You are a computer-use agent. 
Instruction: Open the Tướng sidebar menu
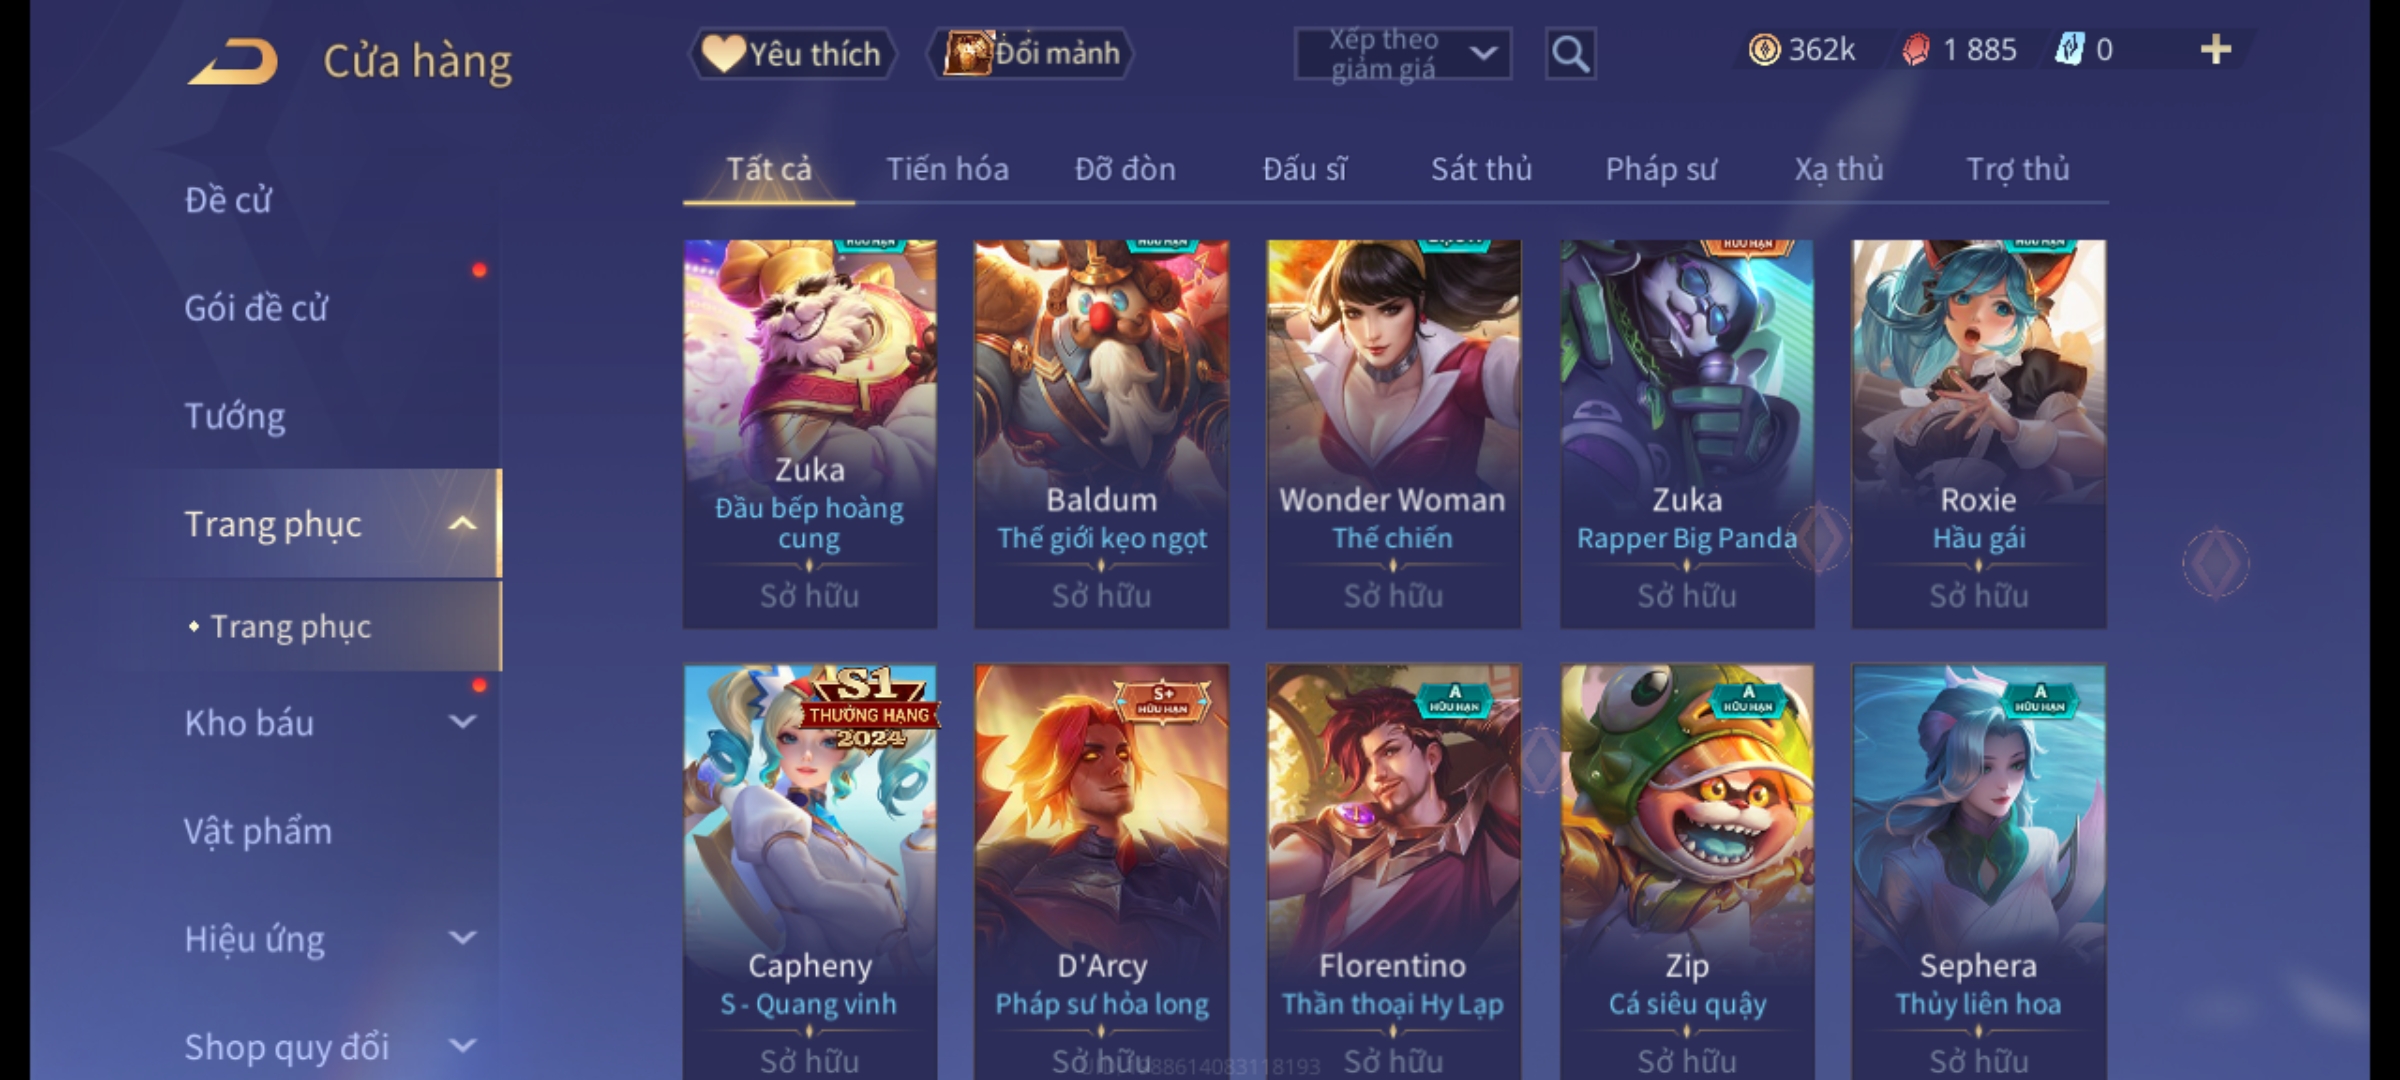coord(235,416)
